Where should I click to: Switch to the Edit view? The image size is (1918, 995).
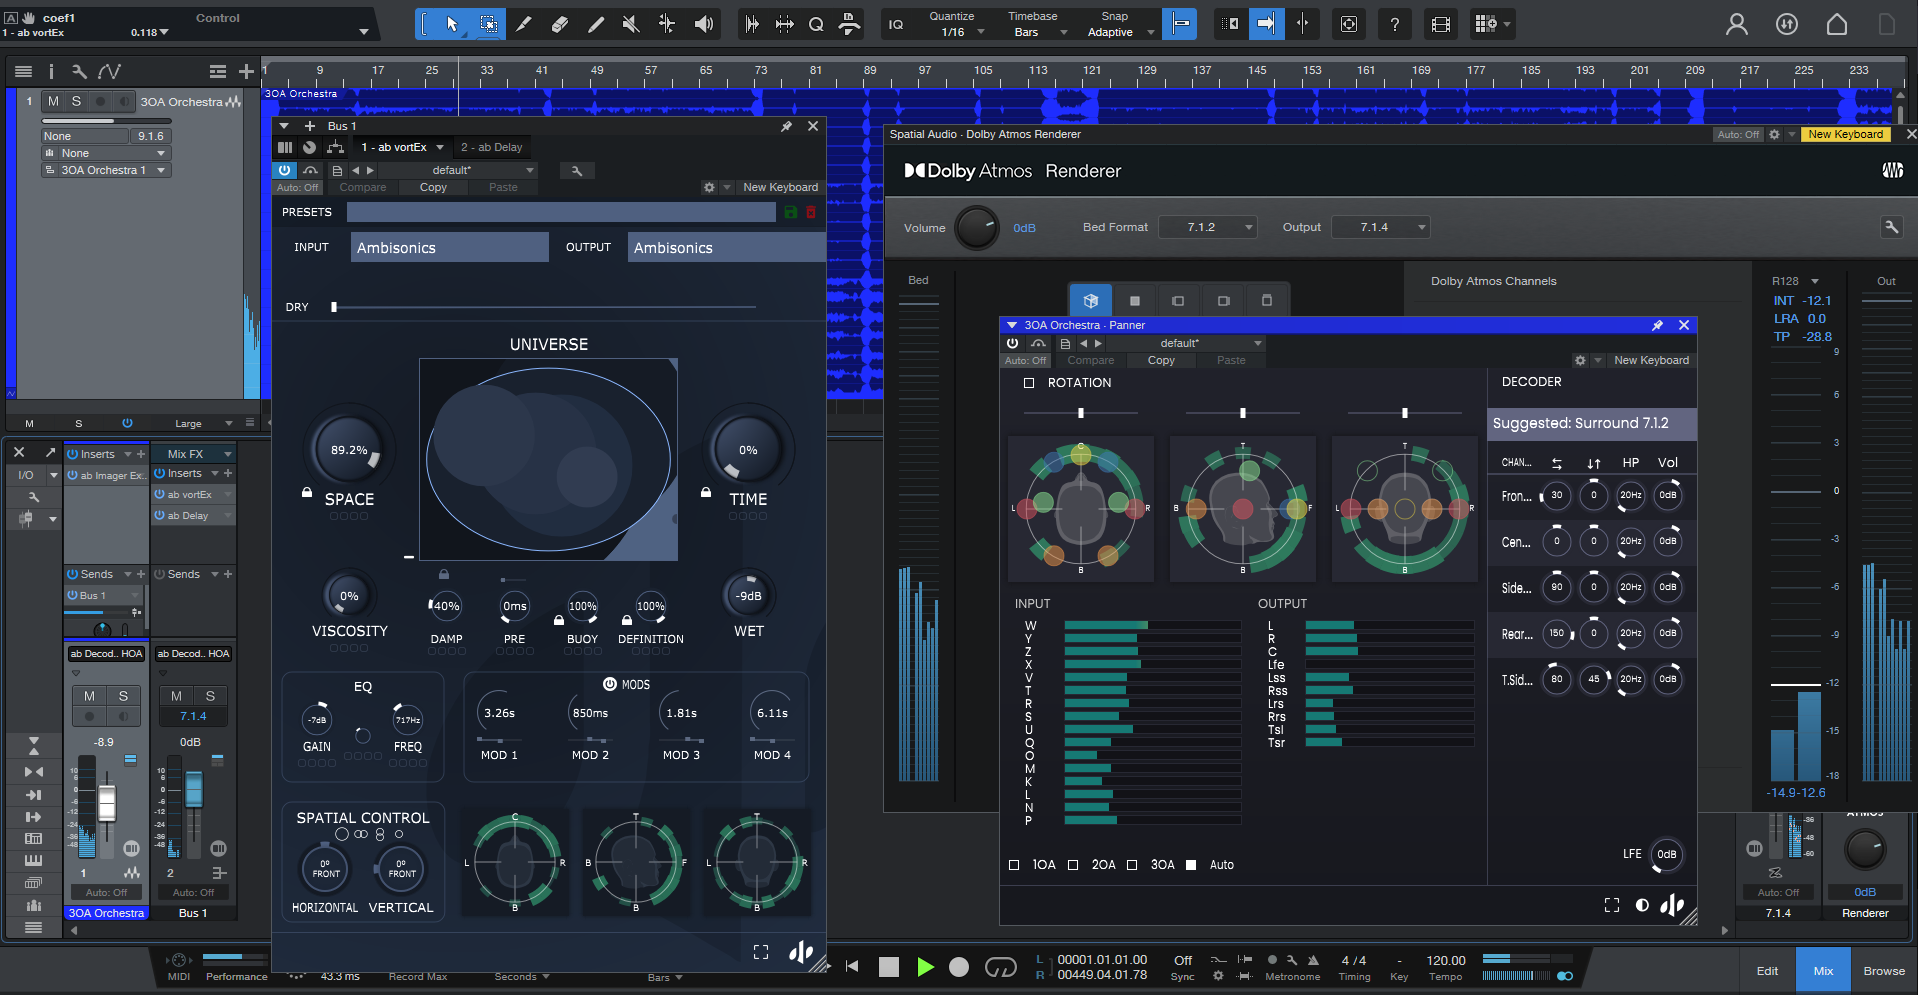coord(1767,971)
